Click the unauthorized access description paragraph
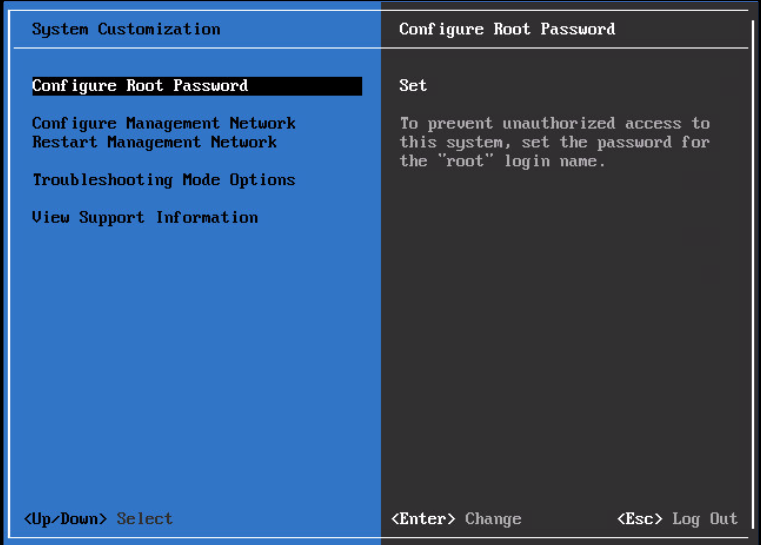The image size is (761, 545). 554,142
